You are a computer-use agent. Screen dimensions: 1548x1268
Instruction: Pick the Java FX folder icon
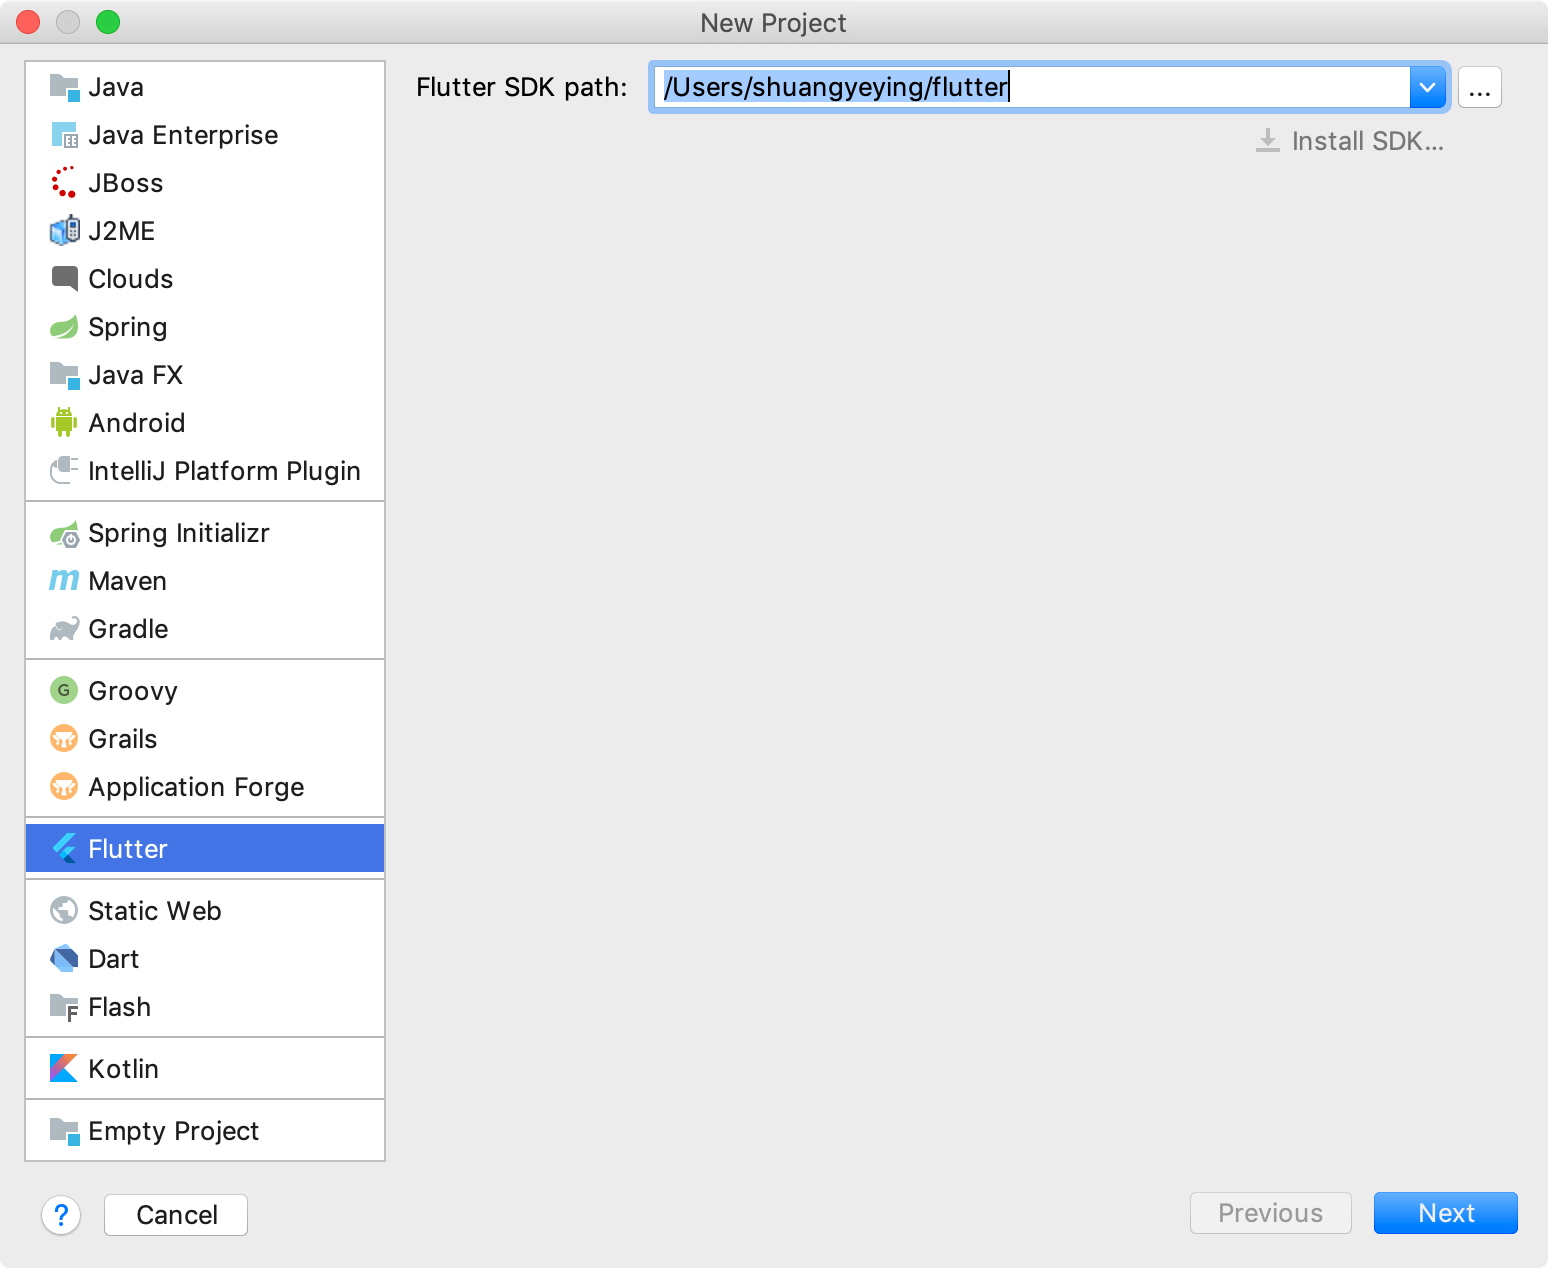coord(64,375)
